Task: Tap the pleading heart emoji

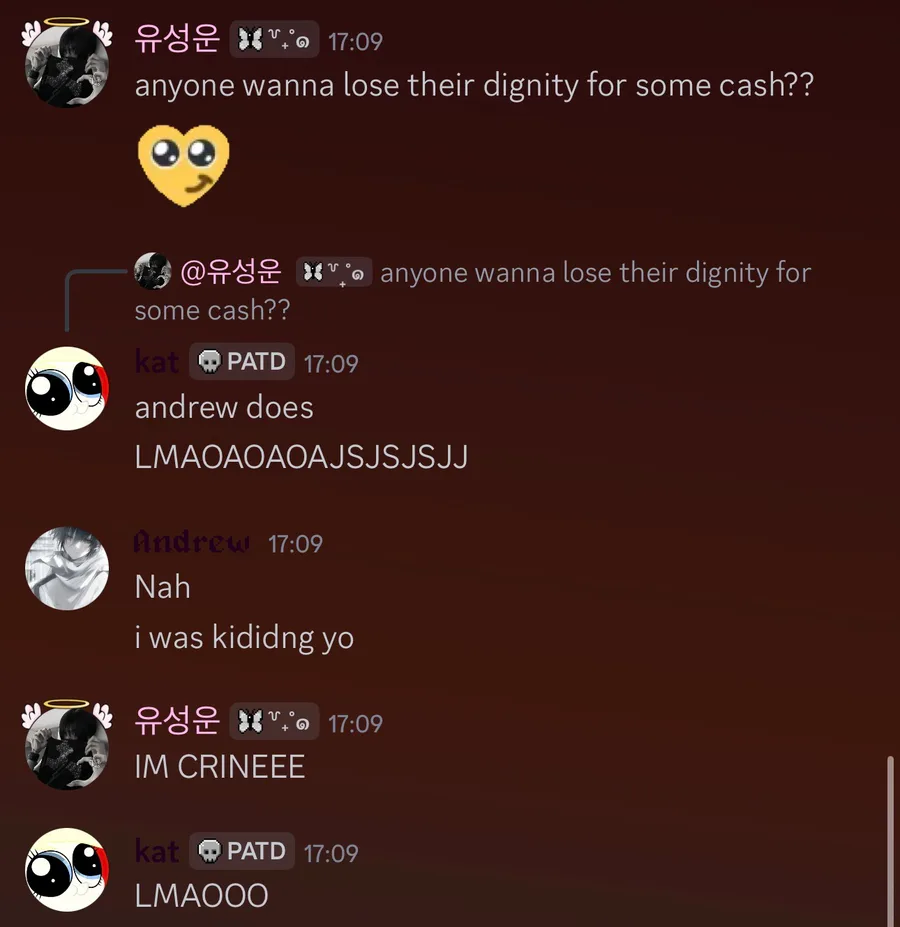Action: (x=184, y=166)
